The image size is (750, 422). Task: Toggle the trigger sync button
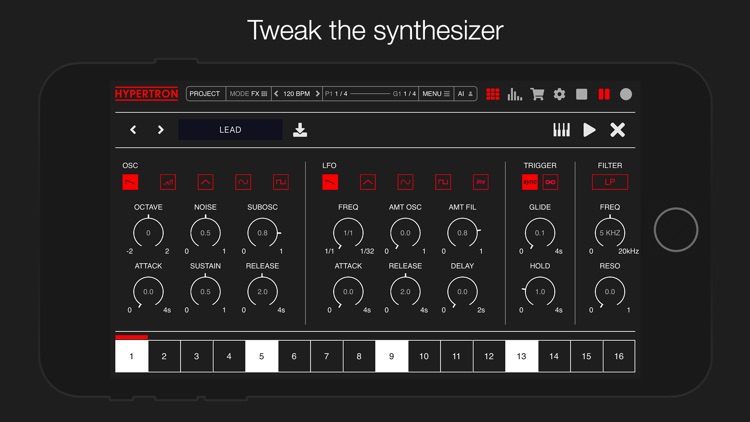pyautogui.click(x=529, y=182)
